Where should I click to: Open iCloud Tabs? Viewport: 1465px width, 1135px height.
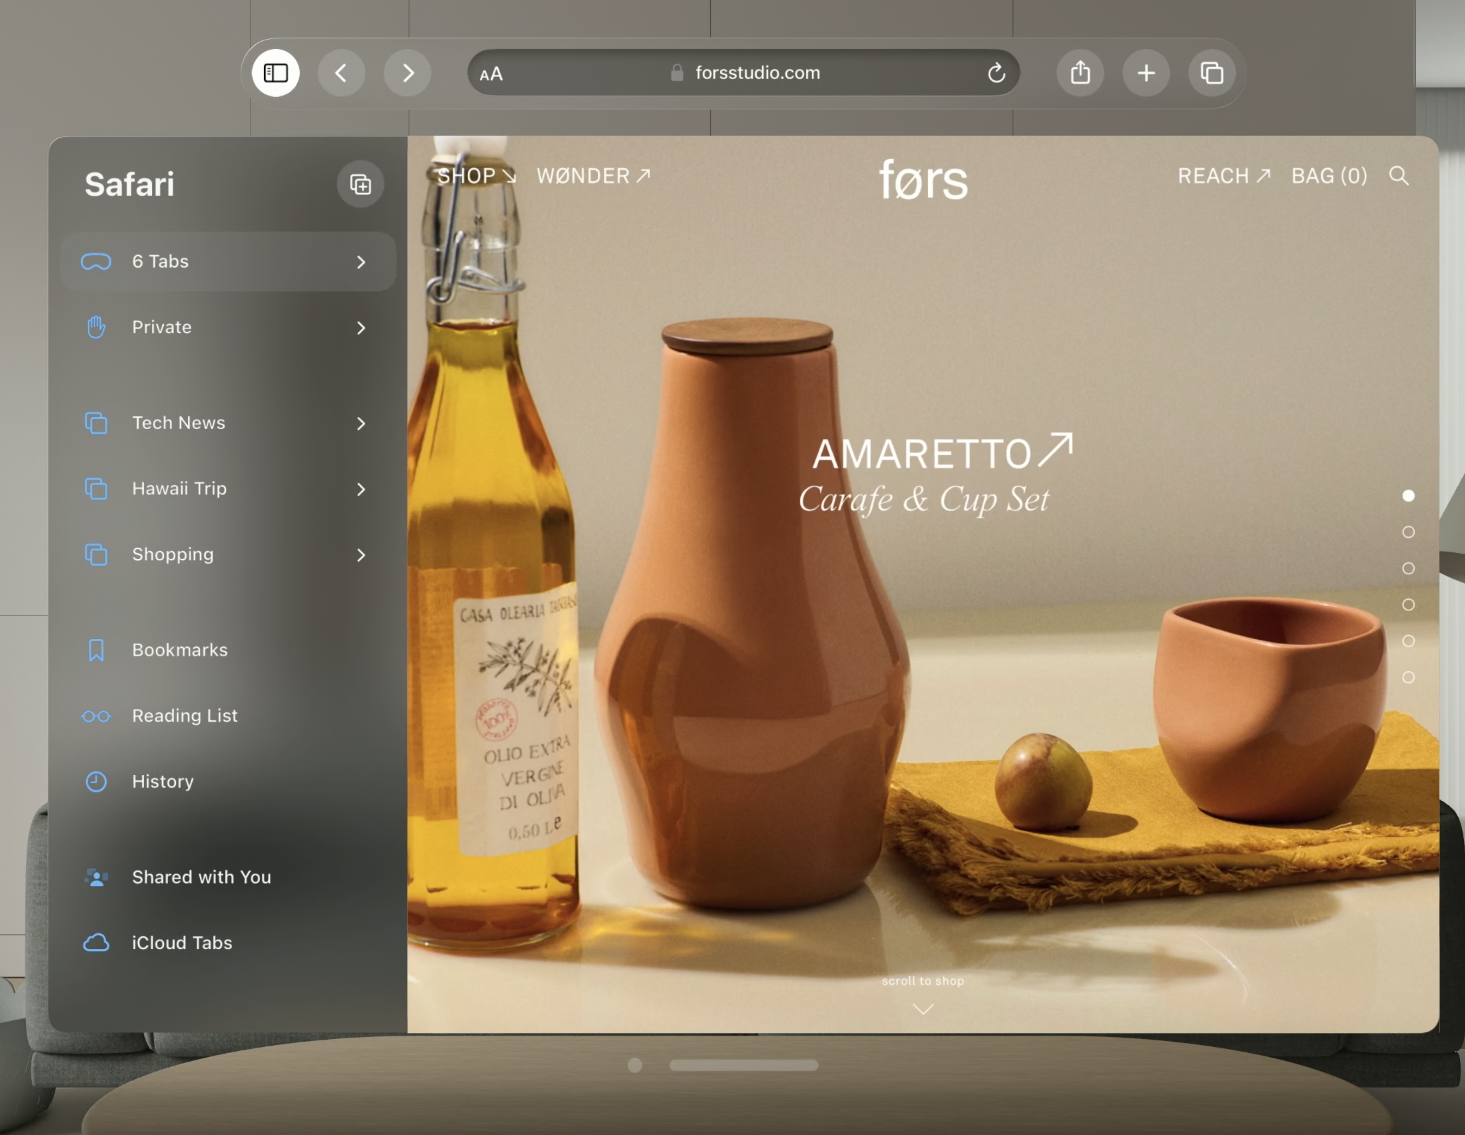coord(228,943)
